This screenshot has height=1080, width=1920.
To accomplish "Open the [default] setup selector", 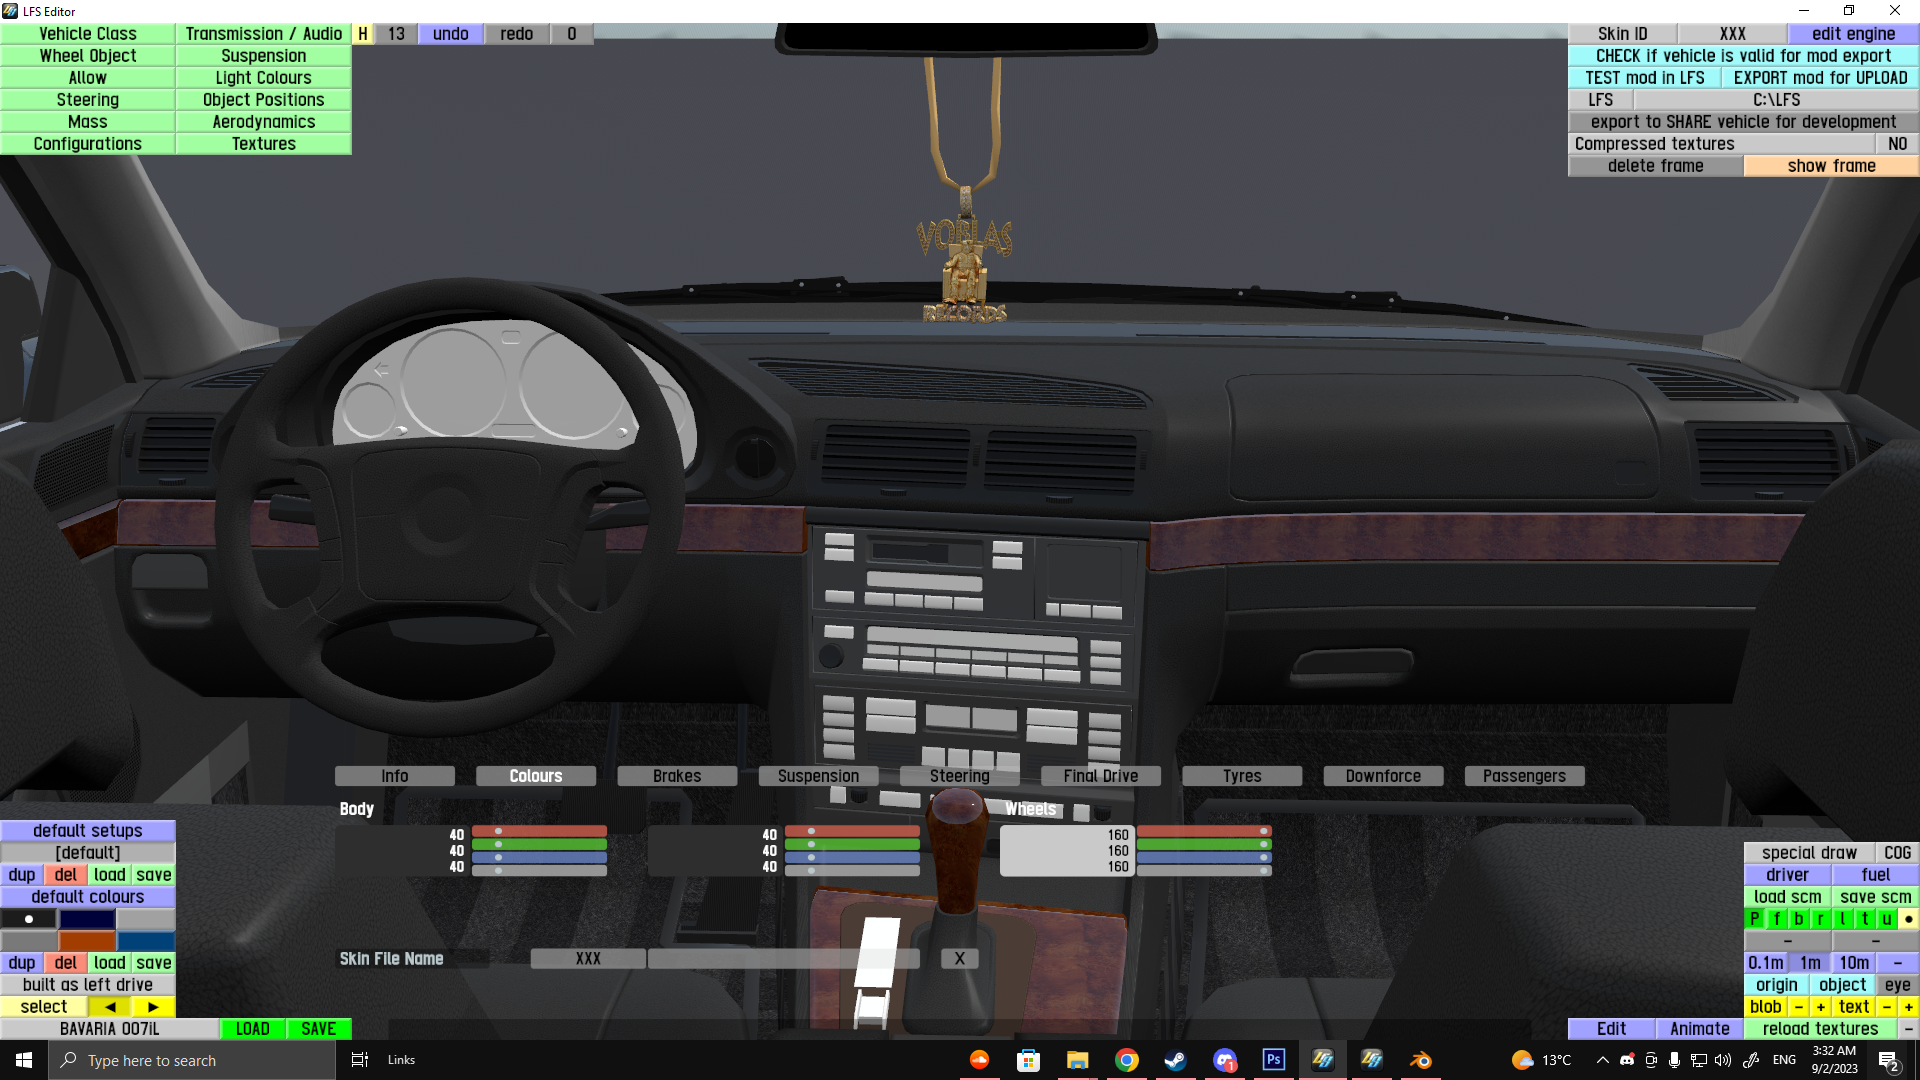I will tap(88, 853).
